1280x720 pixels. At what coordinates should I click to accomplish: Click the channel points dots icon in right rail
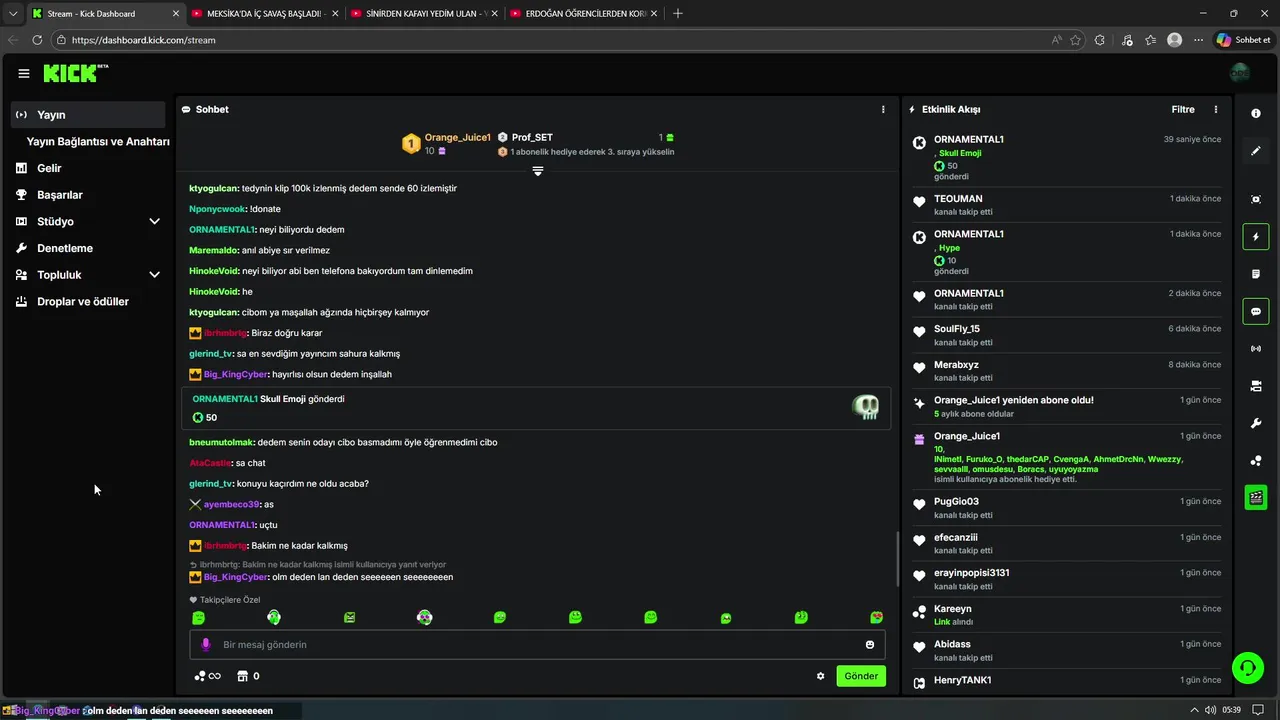(x=1256, y=461)
